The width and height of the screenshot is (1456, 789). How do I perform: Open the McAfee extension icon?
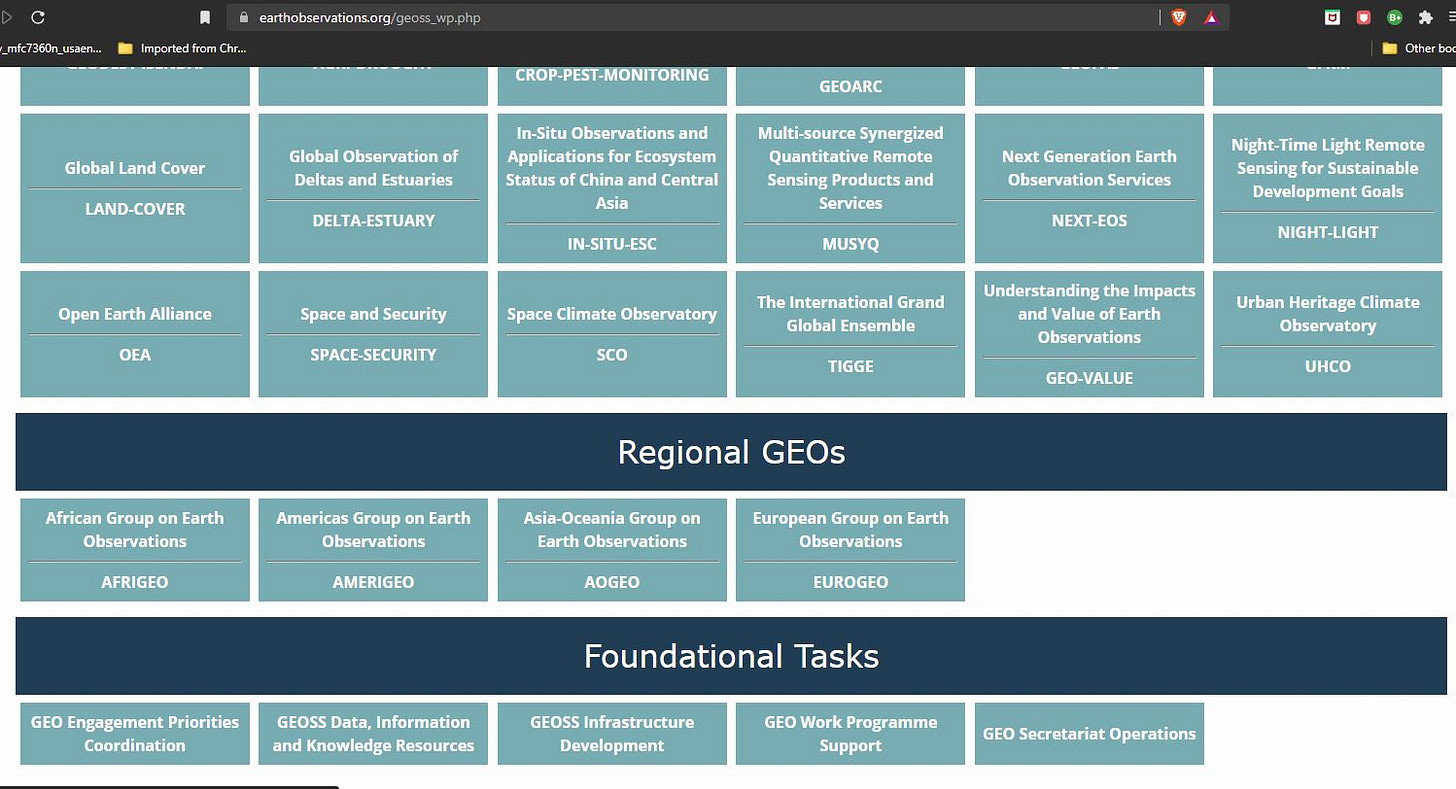[1332, 17]
